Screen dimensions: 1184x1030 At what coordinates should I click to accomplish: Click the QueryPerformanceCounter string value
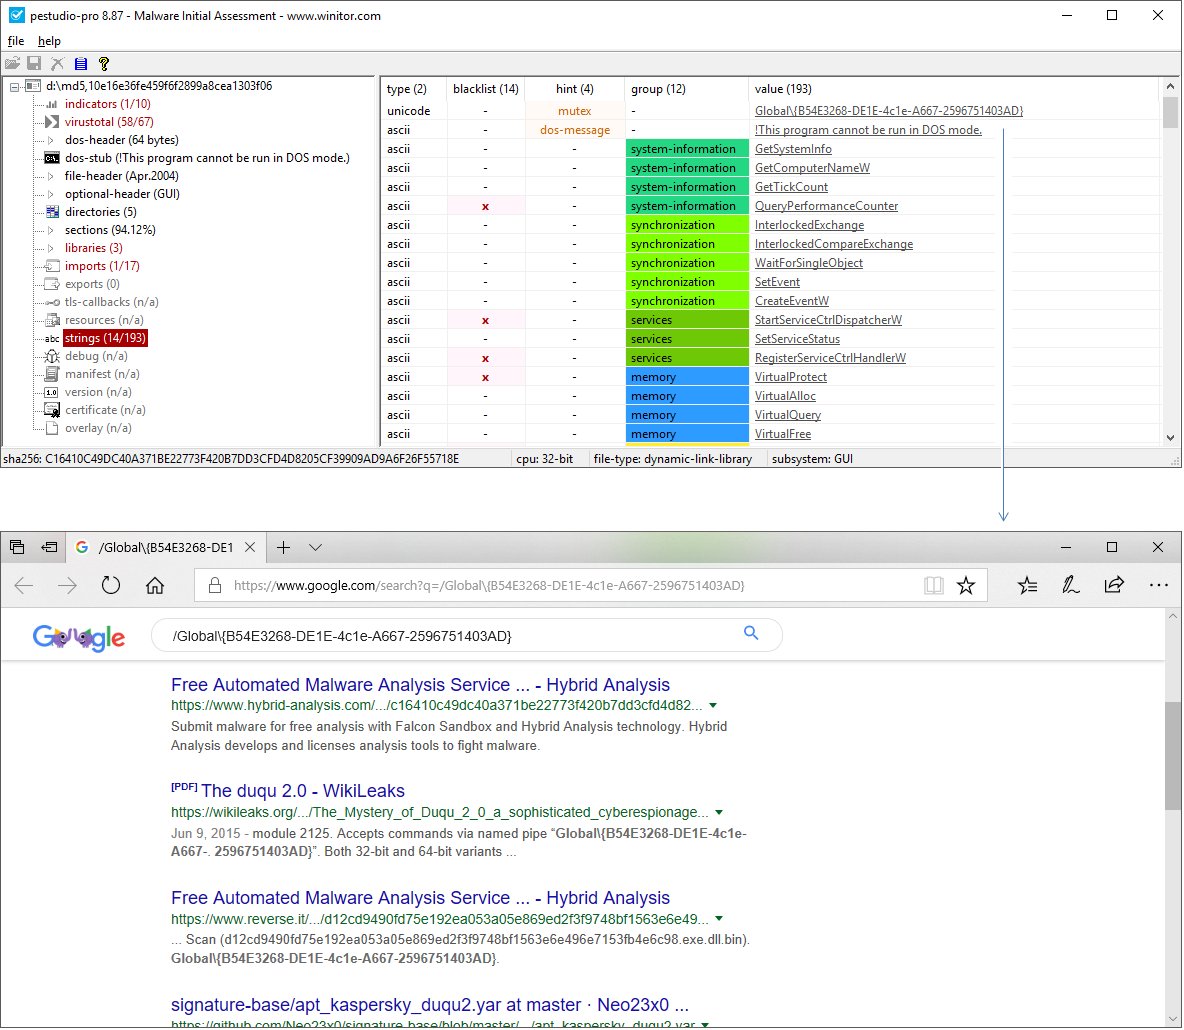[826, 206]
